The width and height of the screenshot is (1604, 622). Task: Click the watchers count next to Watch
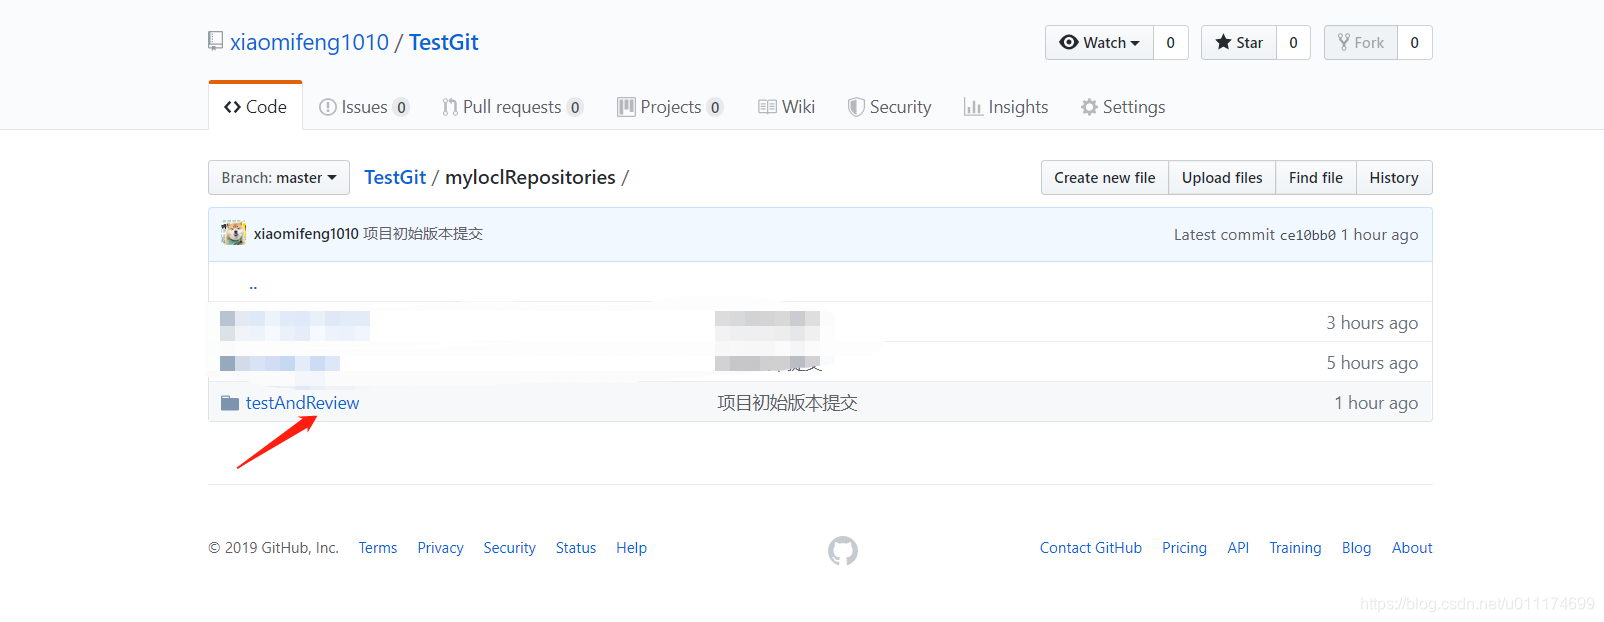1170,42
